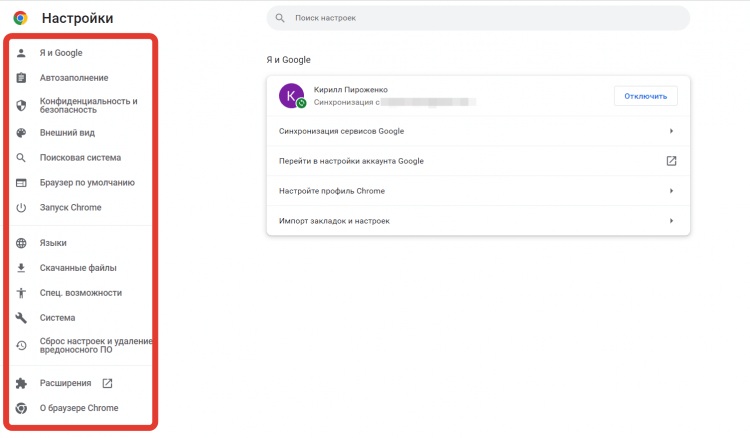Click the person icon for Я и Google
The height and width of the screenshot is (438, 750).
coord(21,53)
